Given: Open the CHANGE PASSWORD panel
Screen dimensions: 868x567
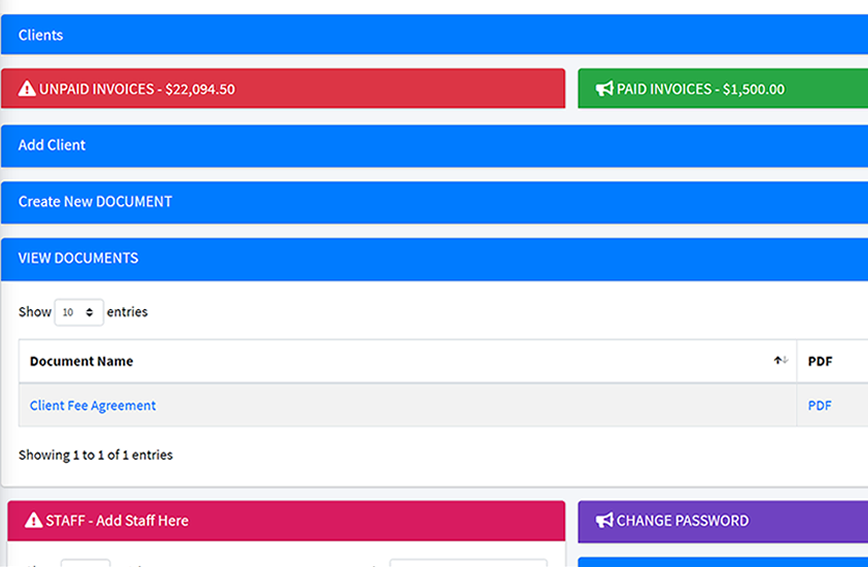Looking at the screenshot, I should [x=722, y=520].
